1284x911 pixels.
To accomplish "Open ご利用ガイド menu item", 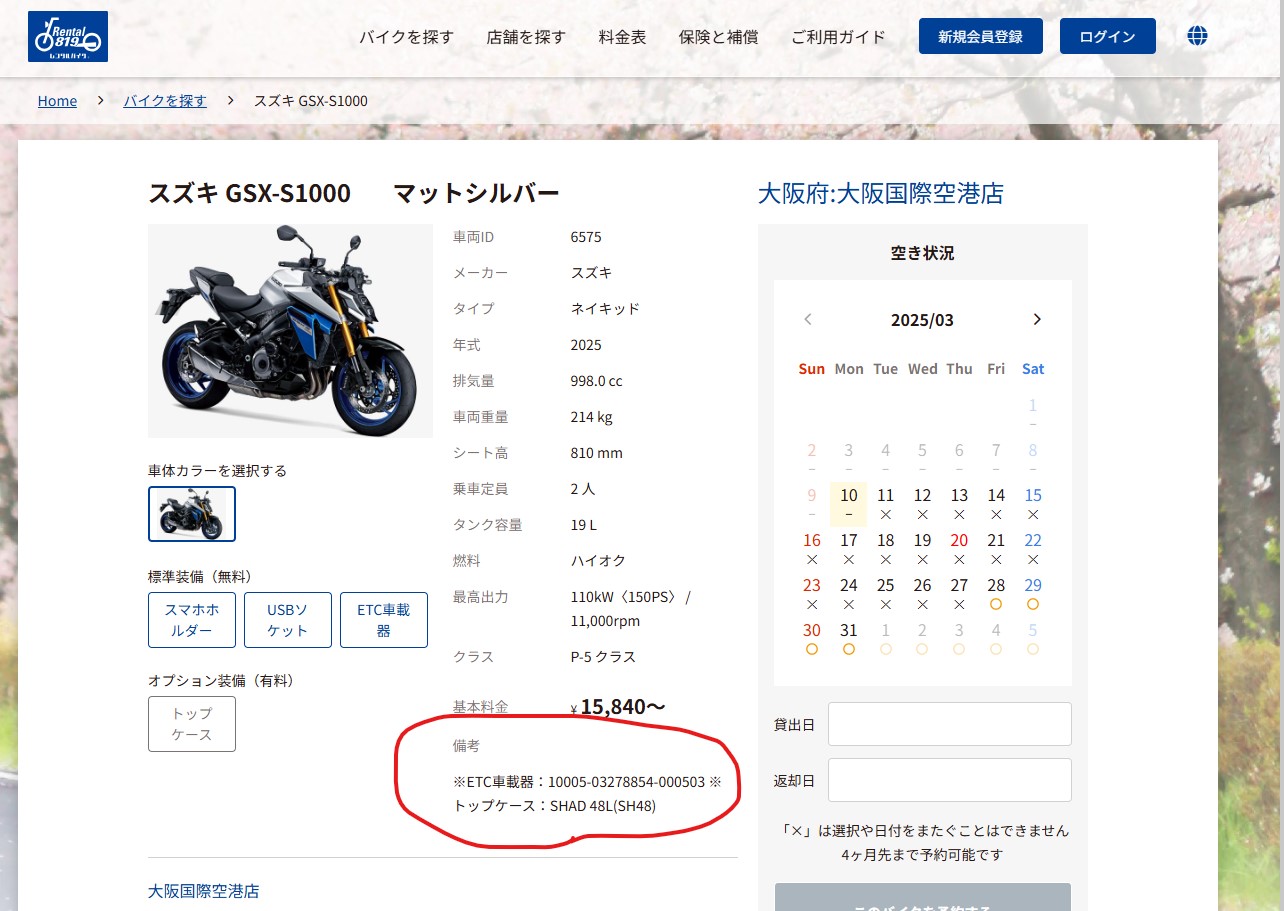I will pyautogui.click(x=838, y=37).
